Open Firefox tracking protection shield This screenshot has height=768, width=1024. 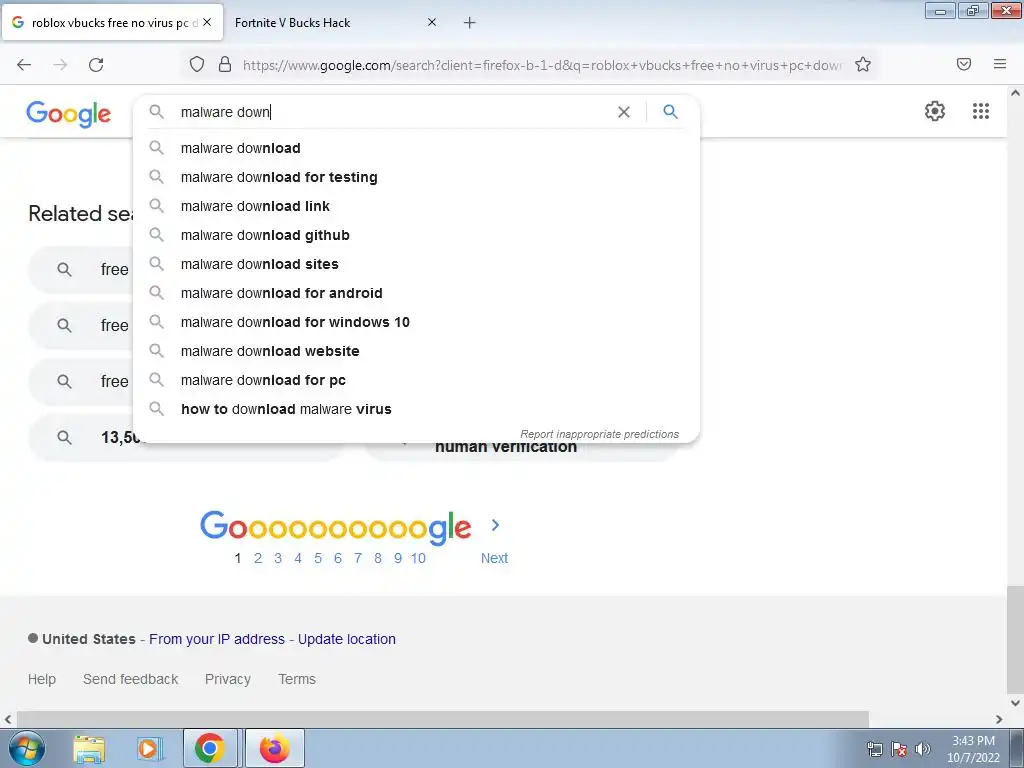tap(197, 64)
